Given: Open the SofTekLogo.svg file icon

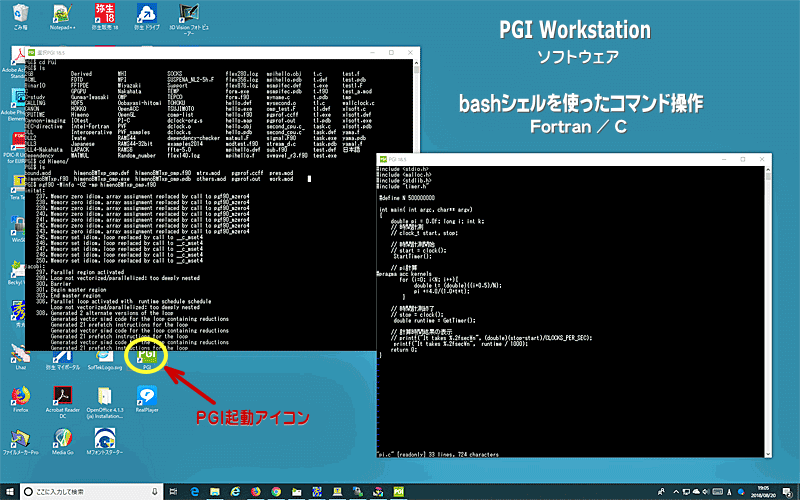Looking at the screenshot, I should tap(105, 361).
